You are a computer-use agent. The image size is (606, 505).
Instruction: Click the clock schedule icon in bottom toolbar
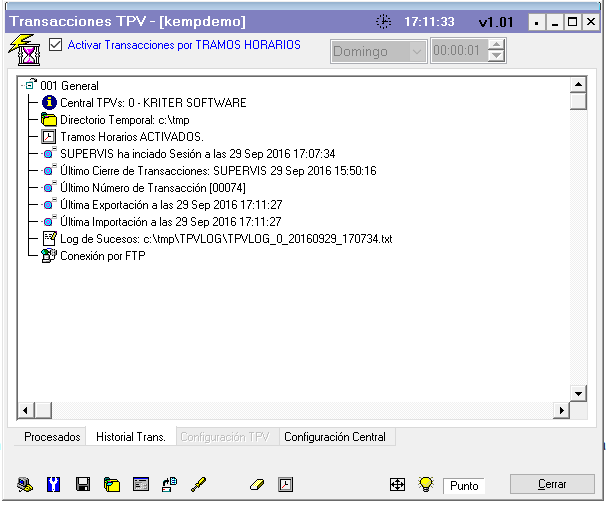(x=286, y=484)
